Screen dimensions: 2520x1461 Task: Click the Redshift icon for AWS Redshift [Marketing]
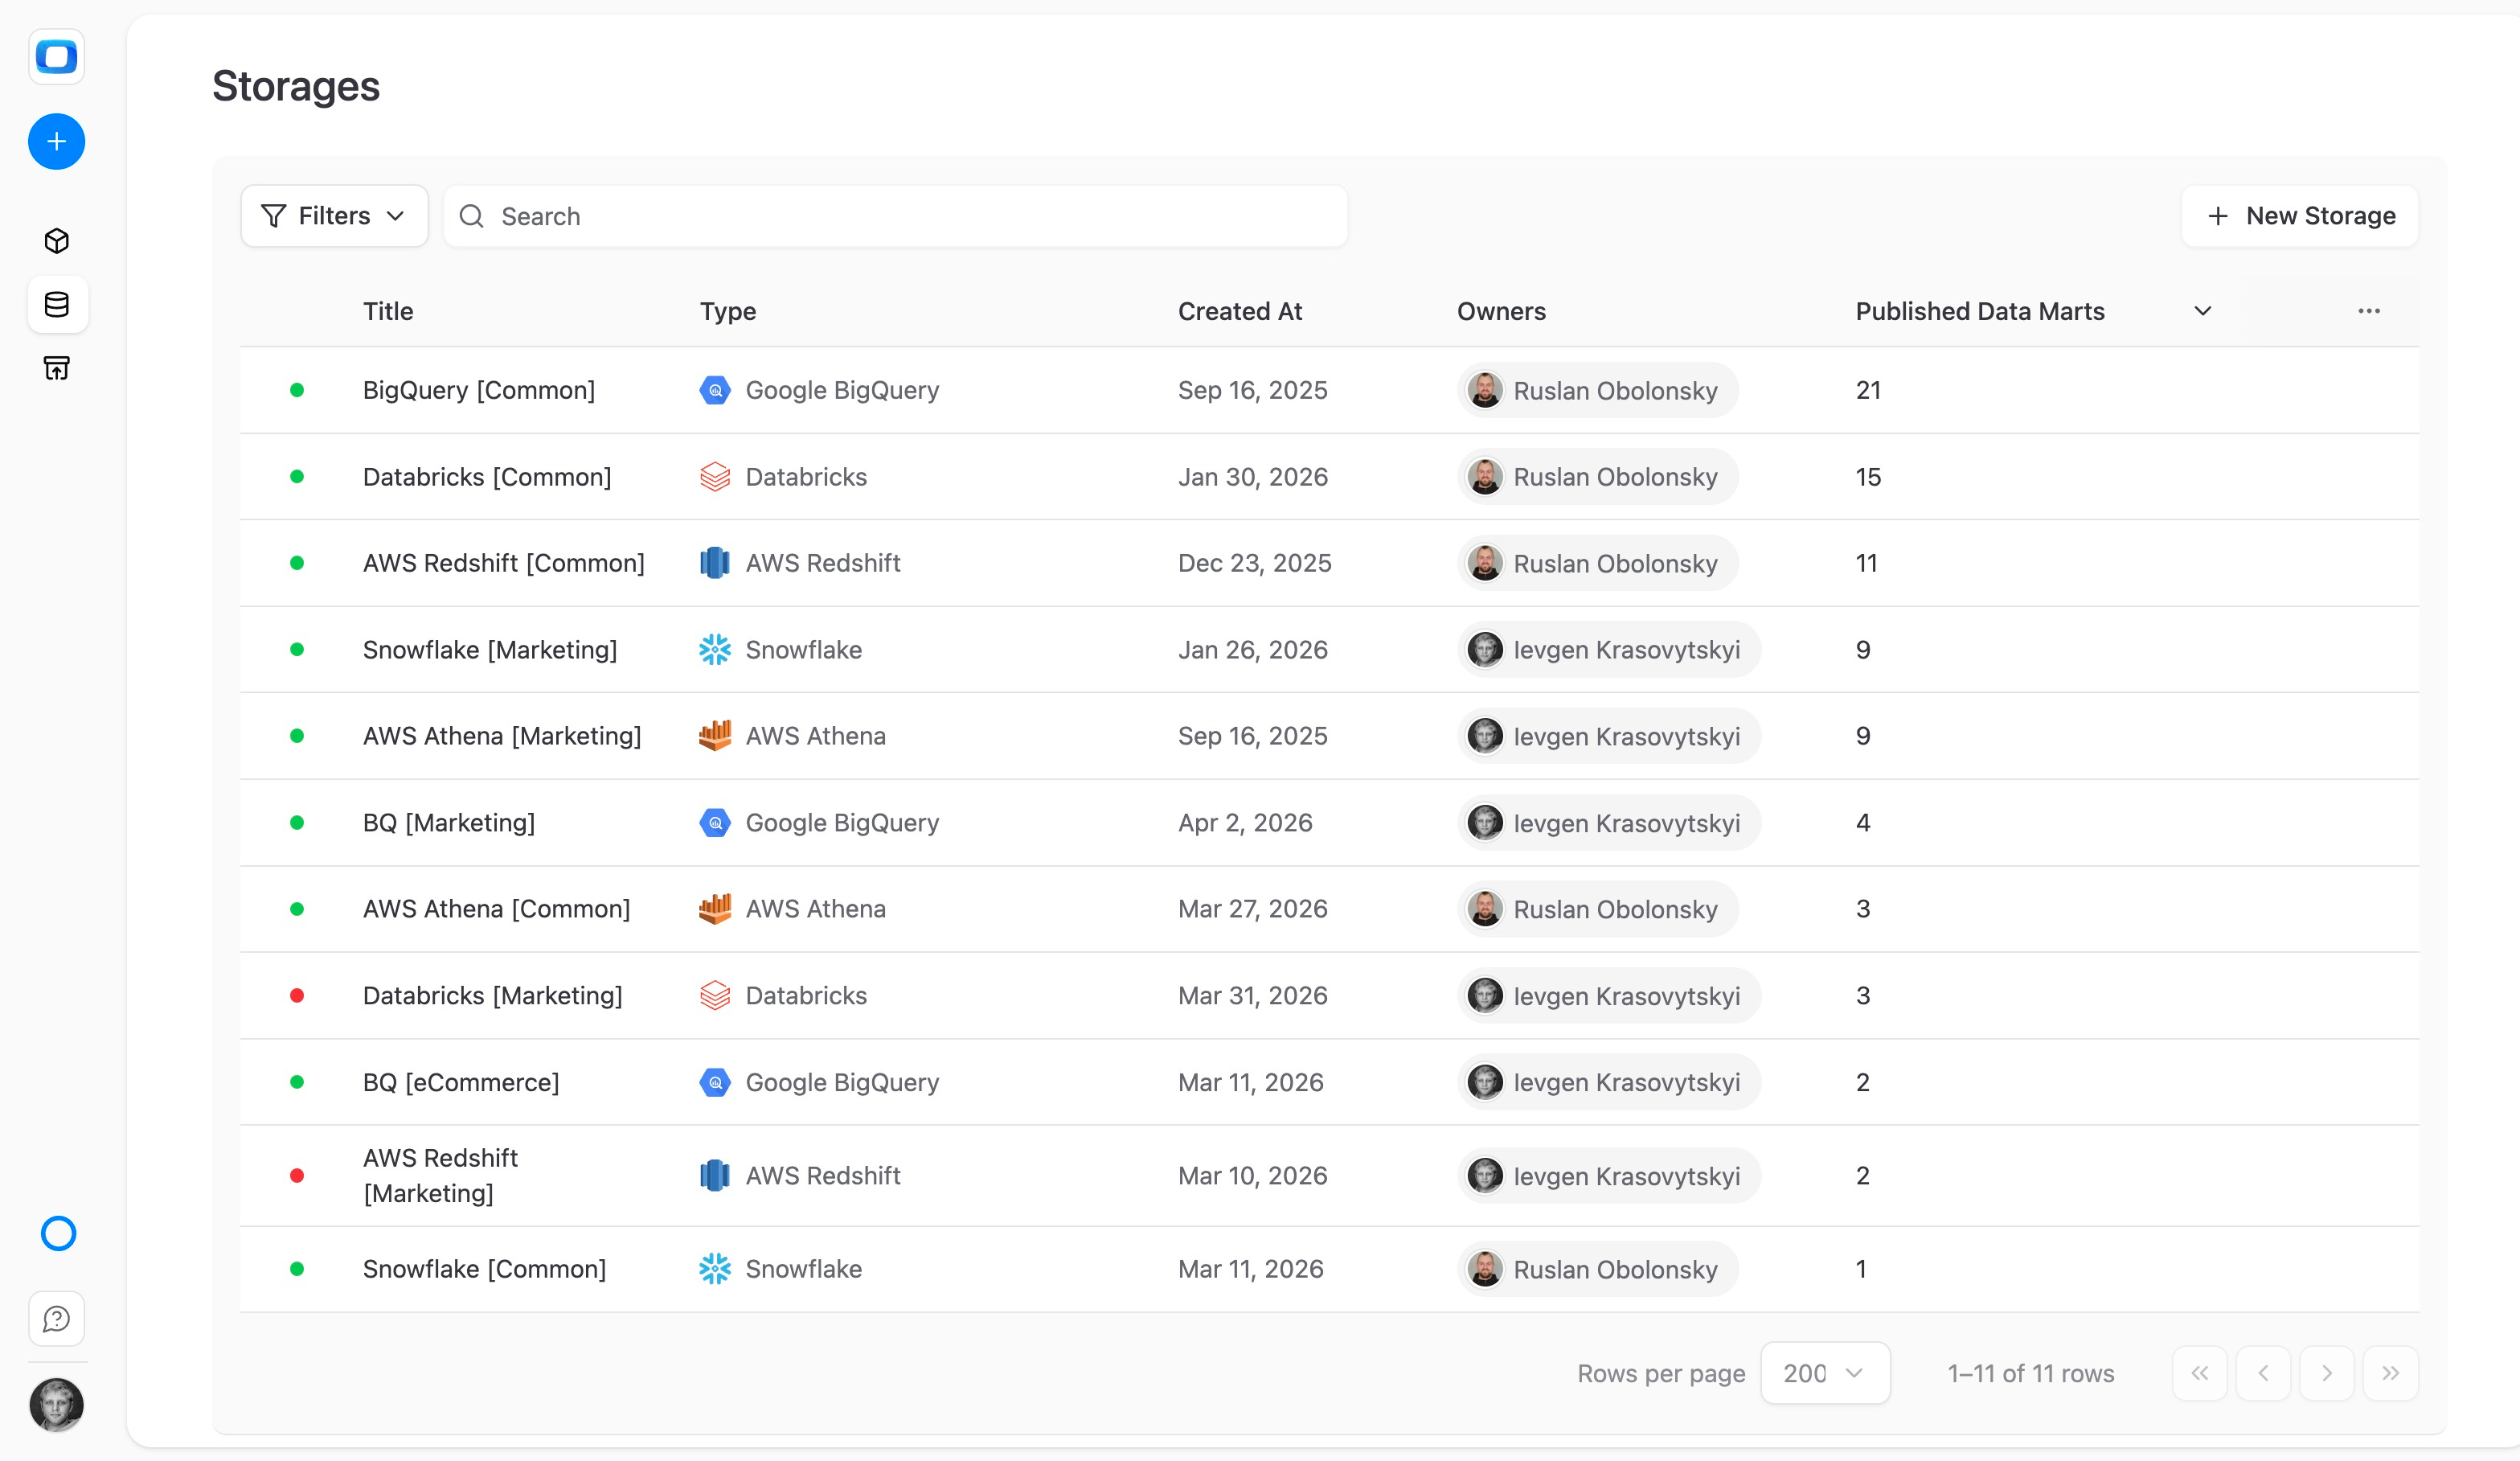(x=715, y=1176)
